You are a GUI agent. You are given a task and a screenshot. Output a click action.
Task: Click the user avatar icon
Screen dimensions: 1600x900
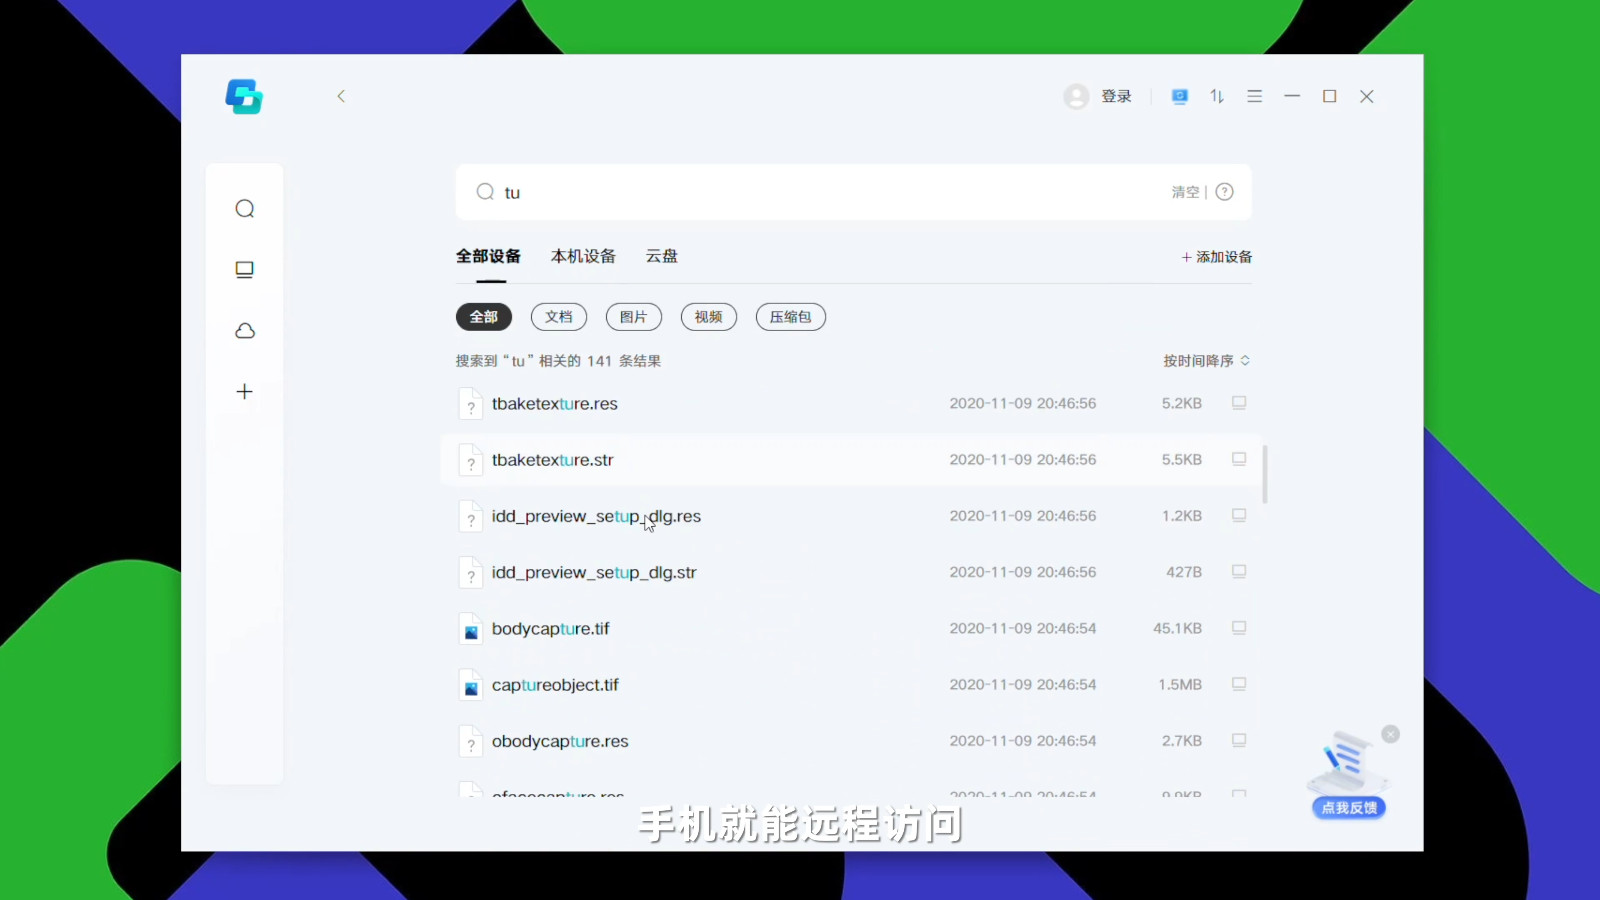[1076, 96]
